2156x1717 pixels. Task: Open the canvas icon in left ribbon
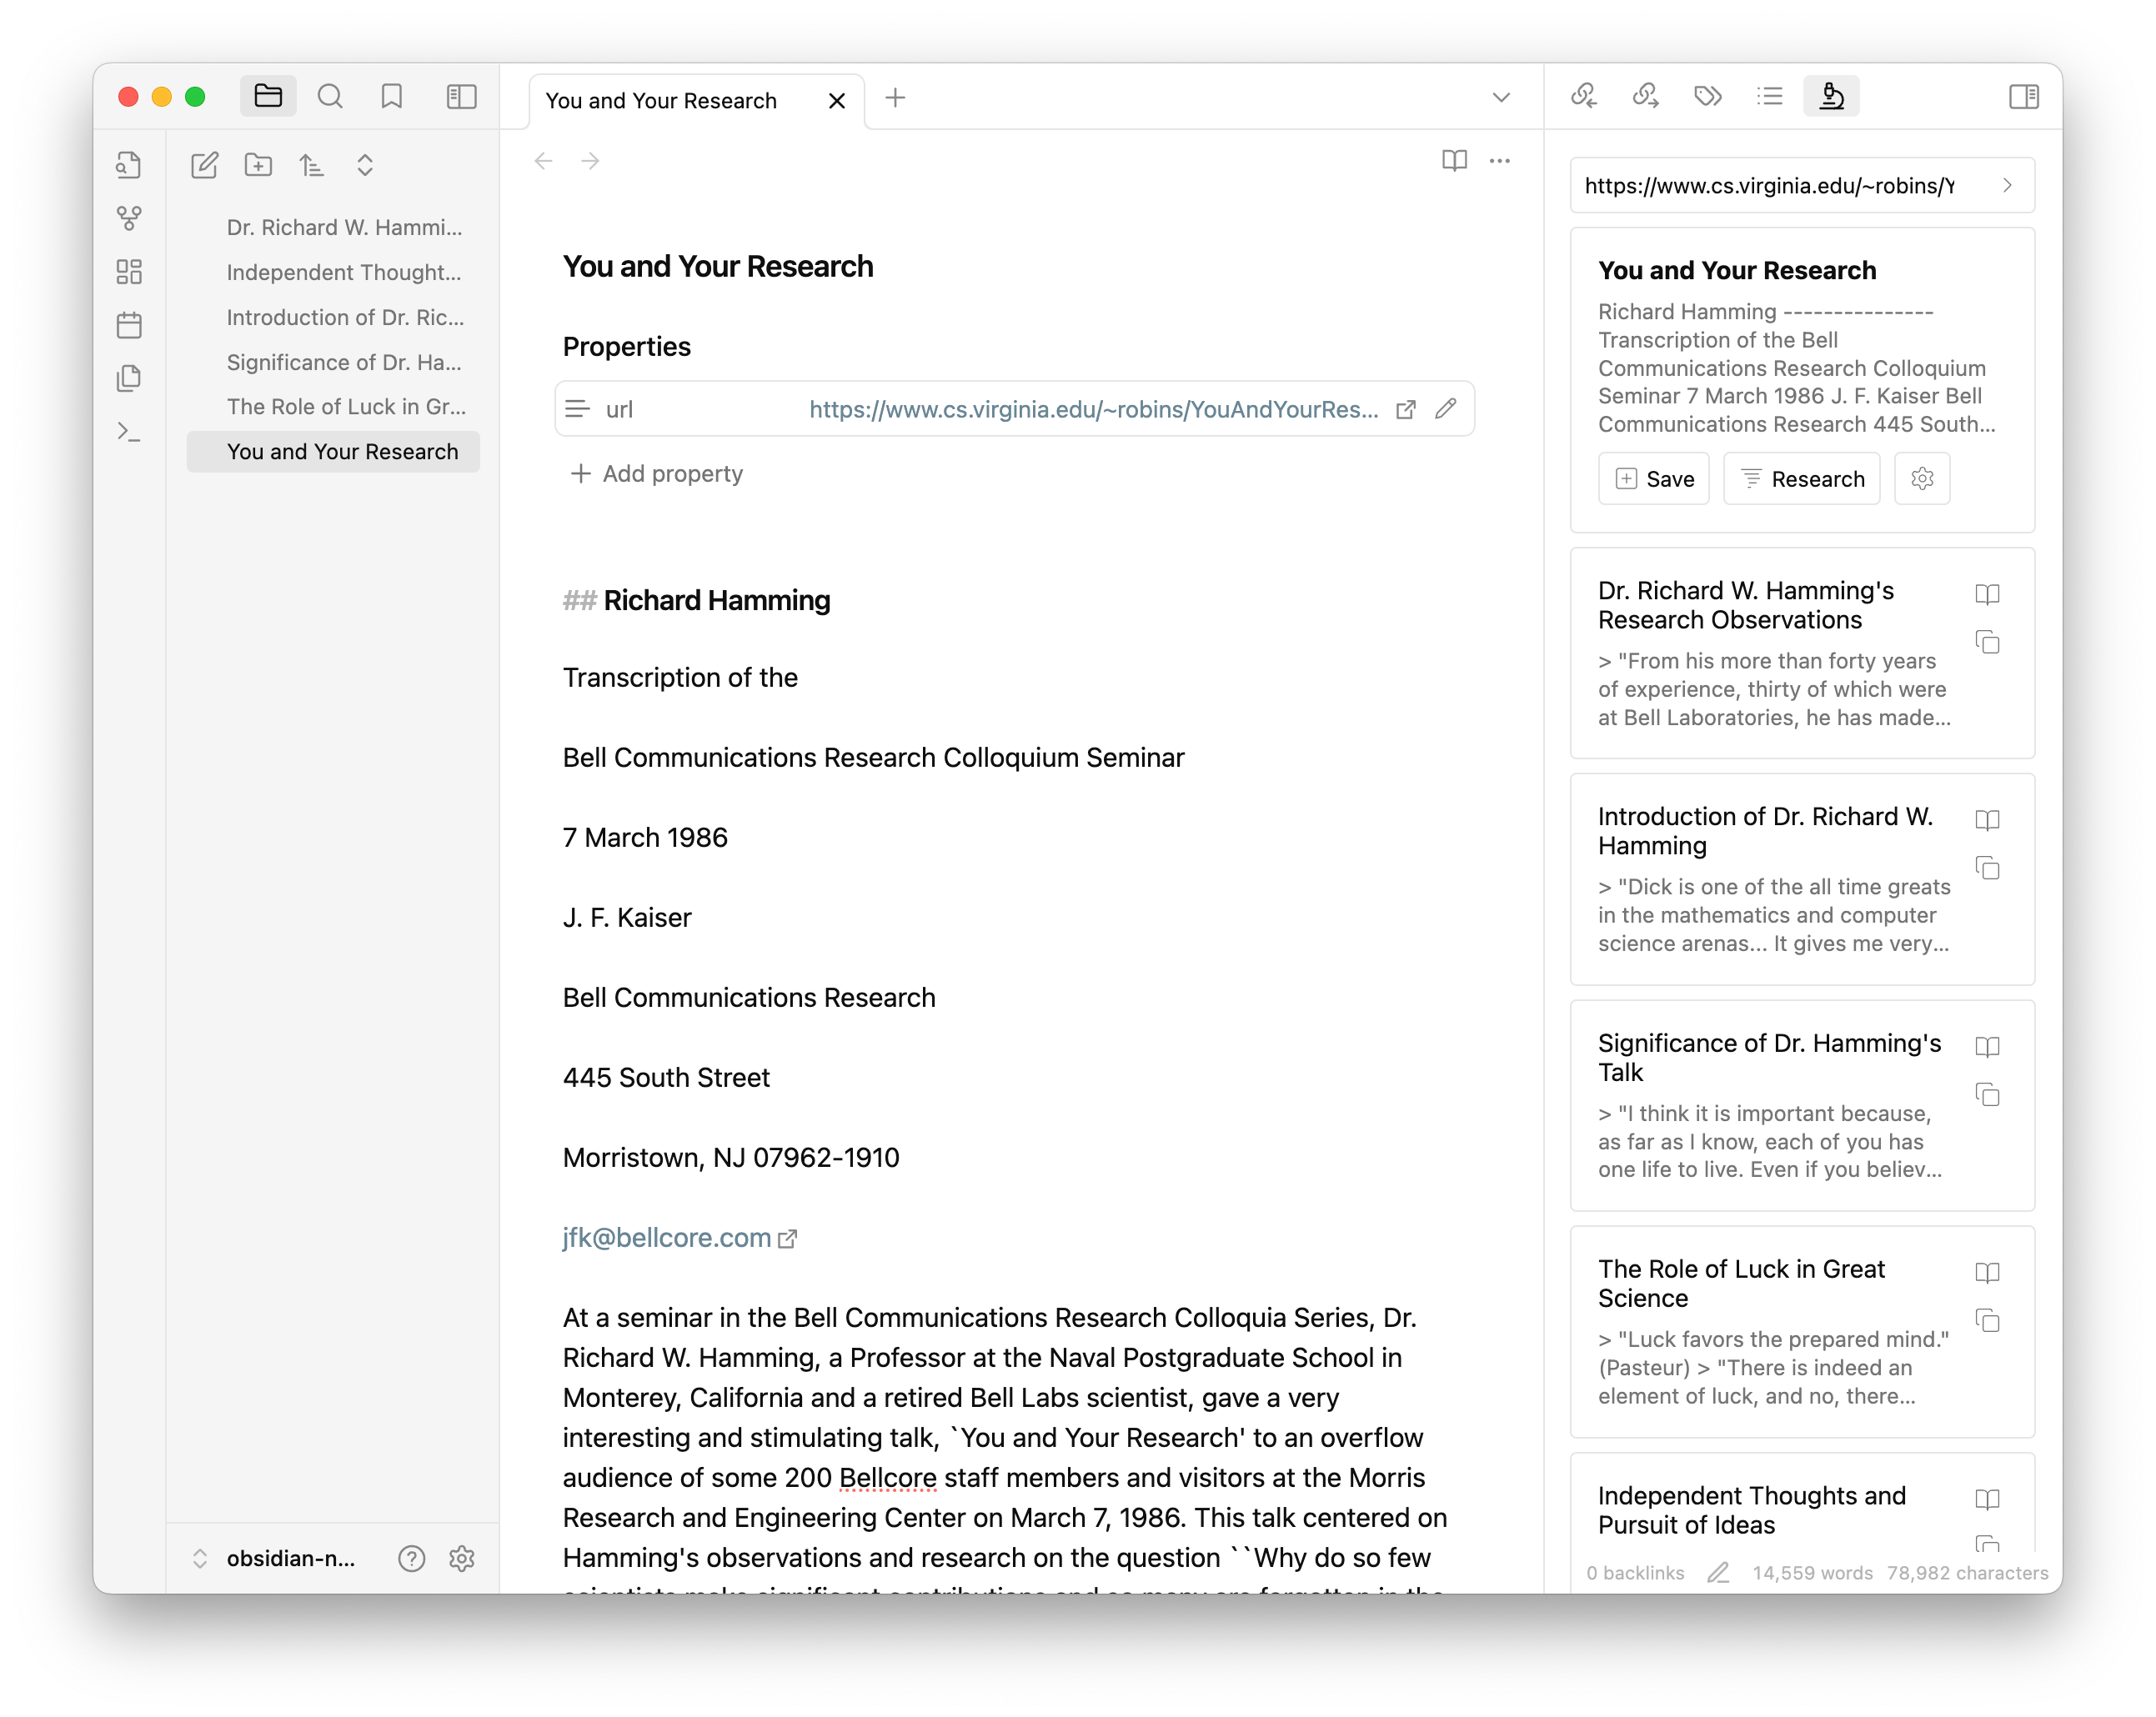[x=129, y=271]
